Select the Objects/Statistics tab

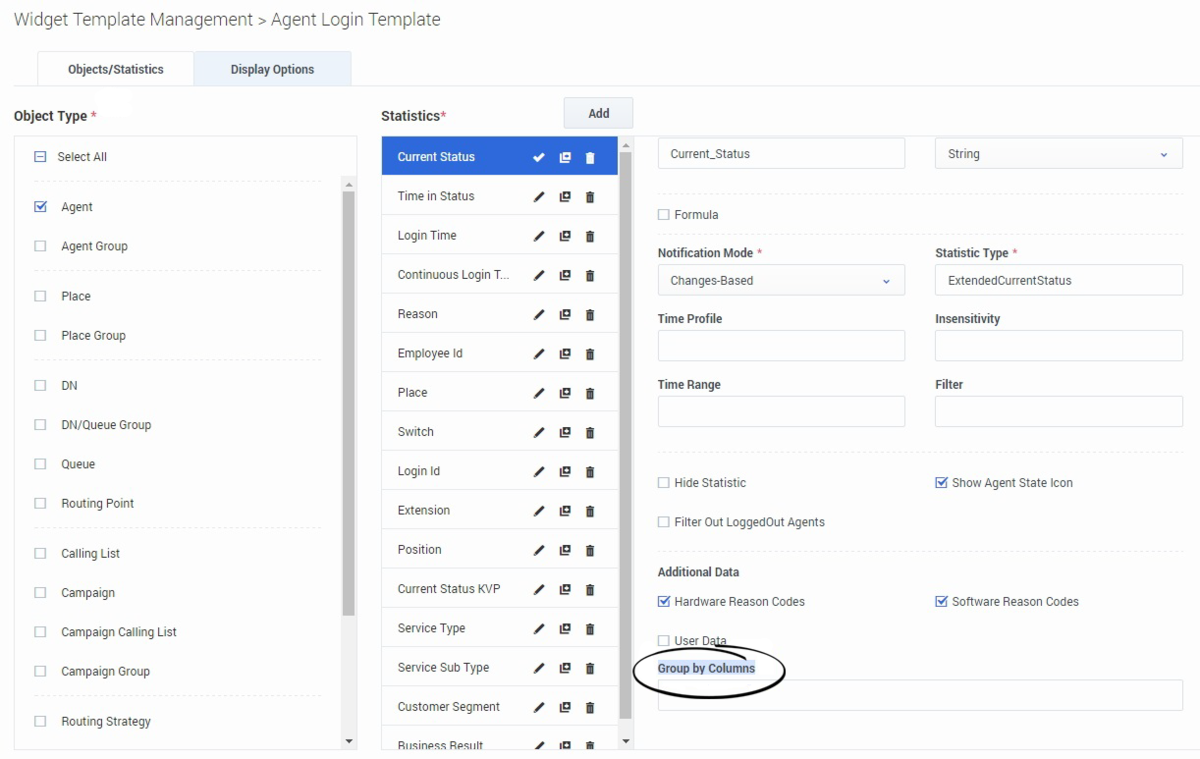pyautogui.click(x=116, y=69)
